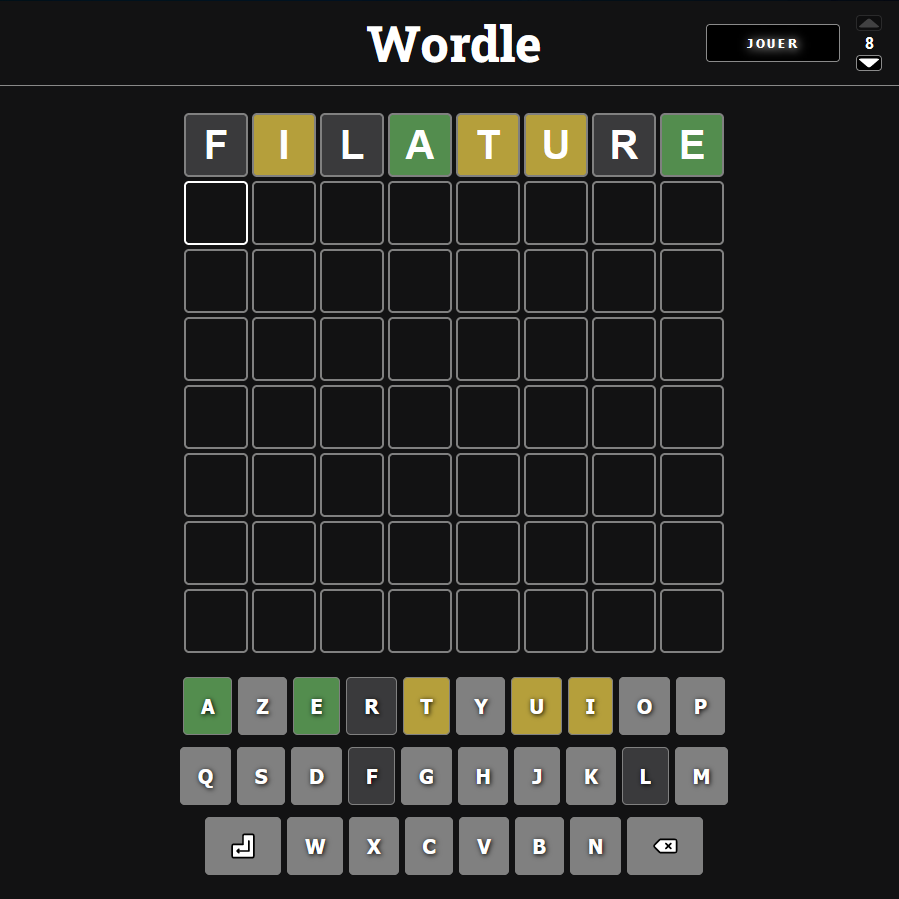This screenshot has height=899, width=899.
Task: Tap the W key on the keyboard
Action: [x=315, y=846]
